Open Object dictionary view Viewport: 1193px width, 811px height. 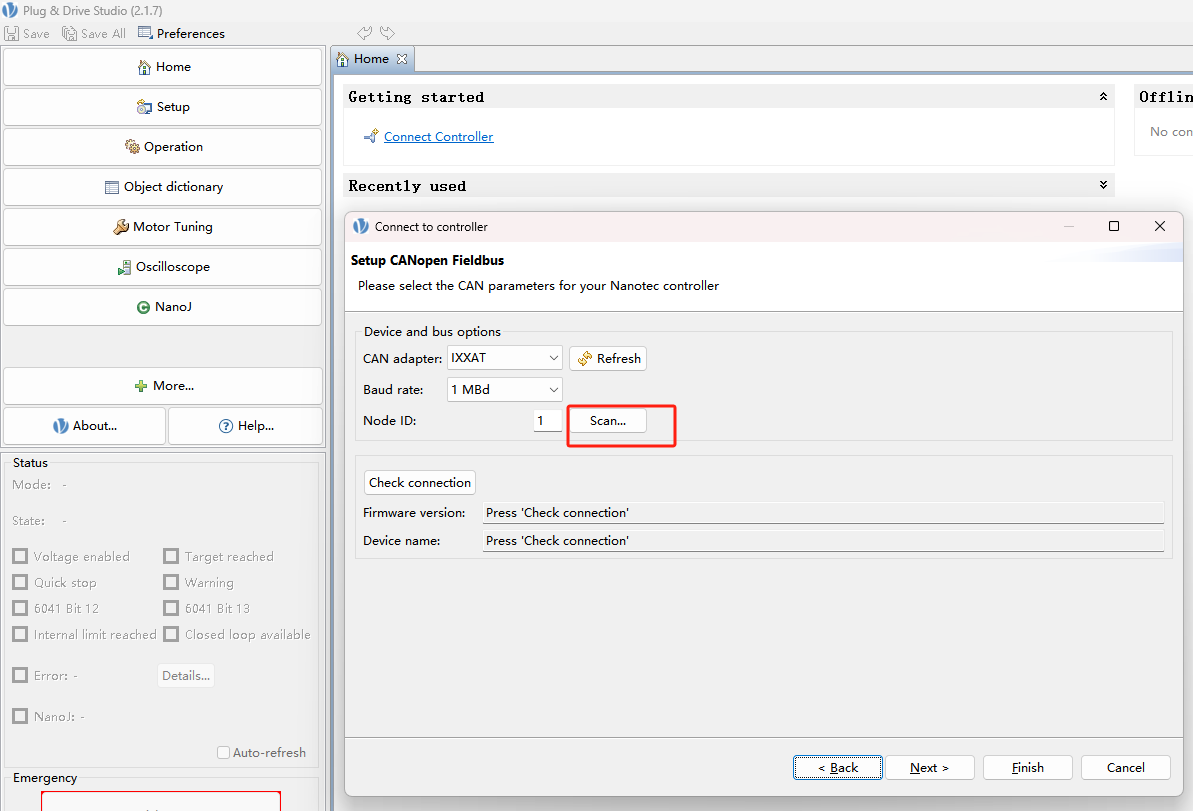click(162, 187)
